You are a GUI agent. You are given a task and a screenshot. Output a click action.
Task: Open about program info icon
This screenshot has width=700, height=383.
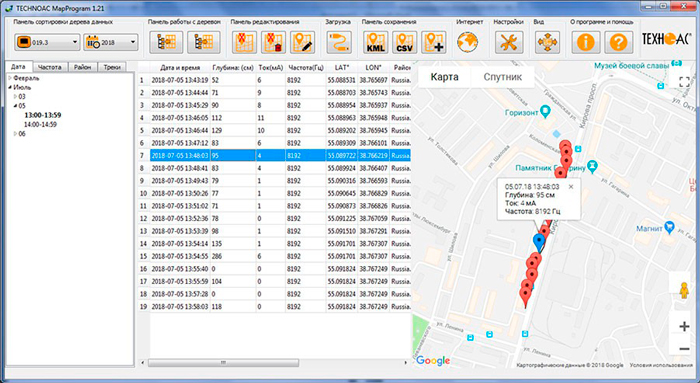click(x=585, y=42)
